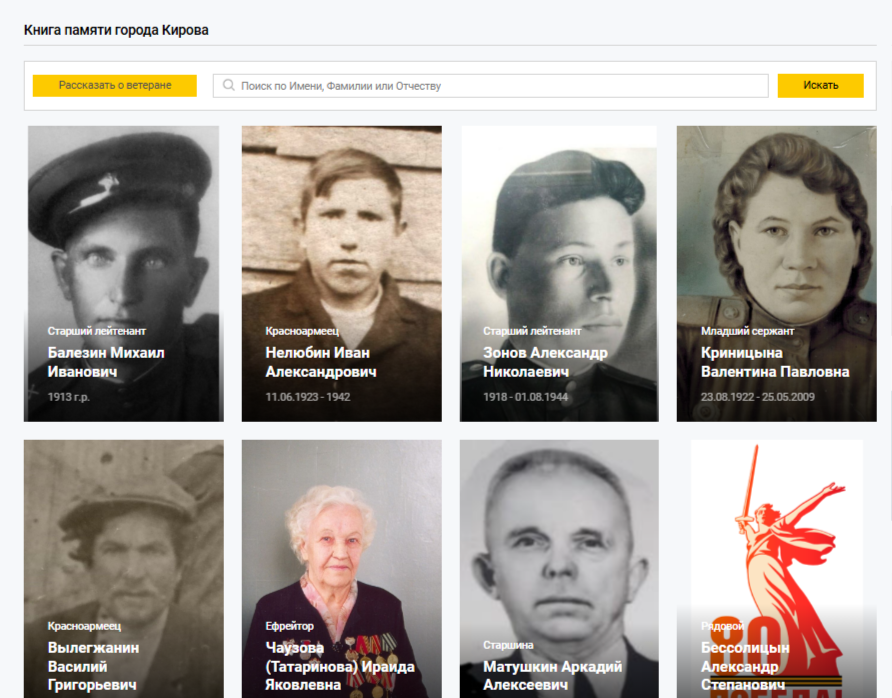
Task: Click the «Книга памяти города Кирова» heading
Action: coord(116,30)
